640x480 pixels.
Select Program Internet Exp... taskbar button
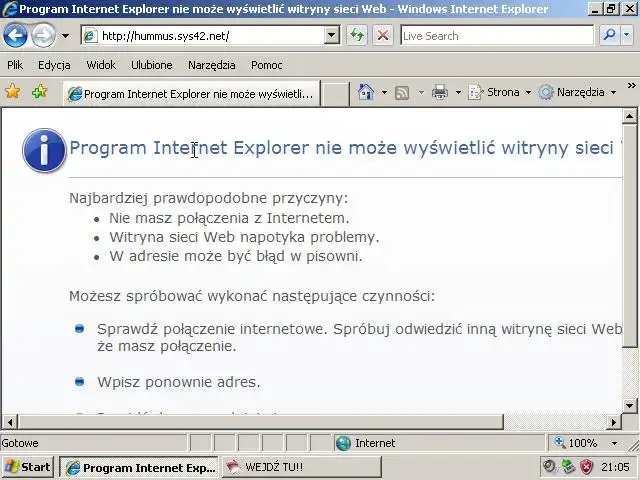[x=139, y=467]
